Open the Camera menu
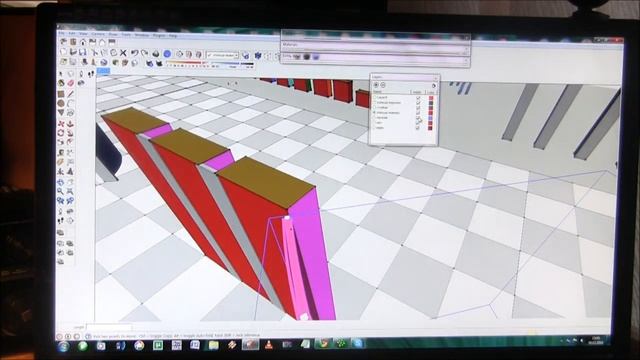This screenshot has width=640, height=360. 98,34
